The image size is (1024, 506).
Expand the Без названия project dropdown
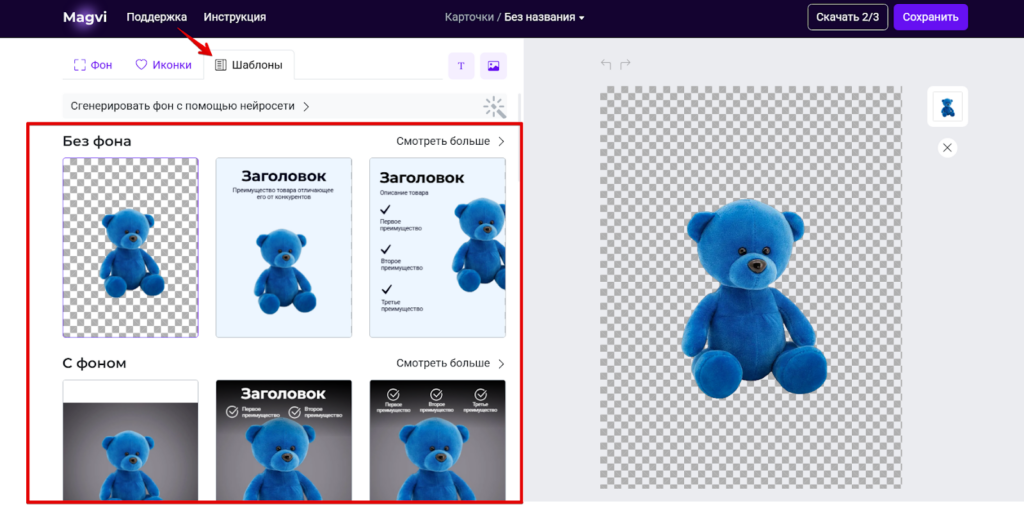point(544,18)
